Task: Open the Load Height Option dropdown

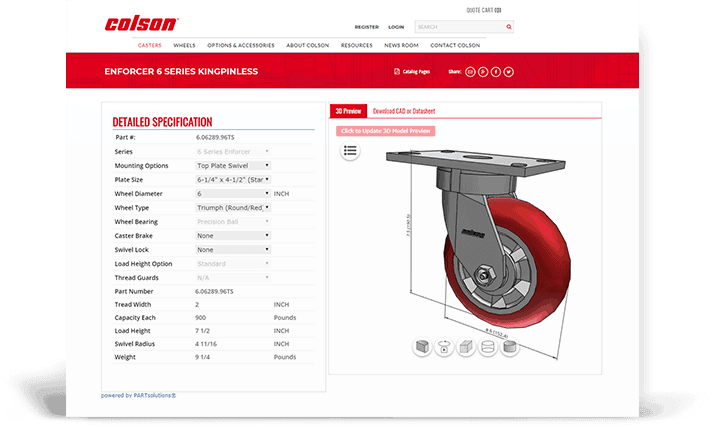Action: coord(233,264)
